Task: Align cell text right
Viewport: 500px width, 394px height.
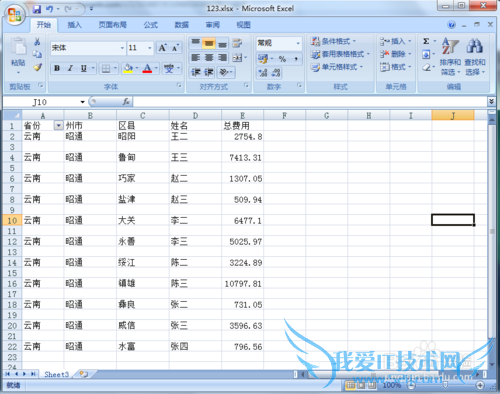Action: [x=222, y=58]
